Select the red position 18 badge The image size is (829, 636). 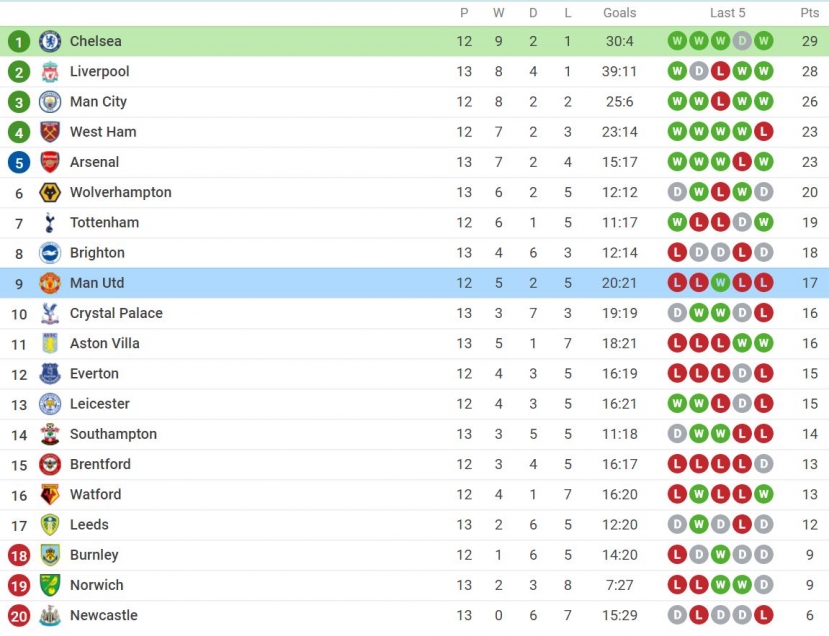[x=19, y=556]
